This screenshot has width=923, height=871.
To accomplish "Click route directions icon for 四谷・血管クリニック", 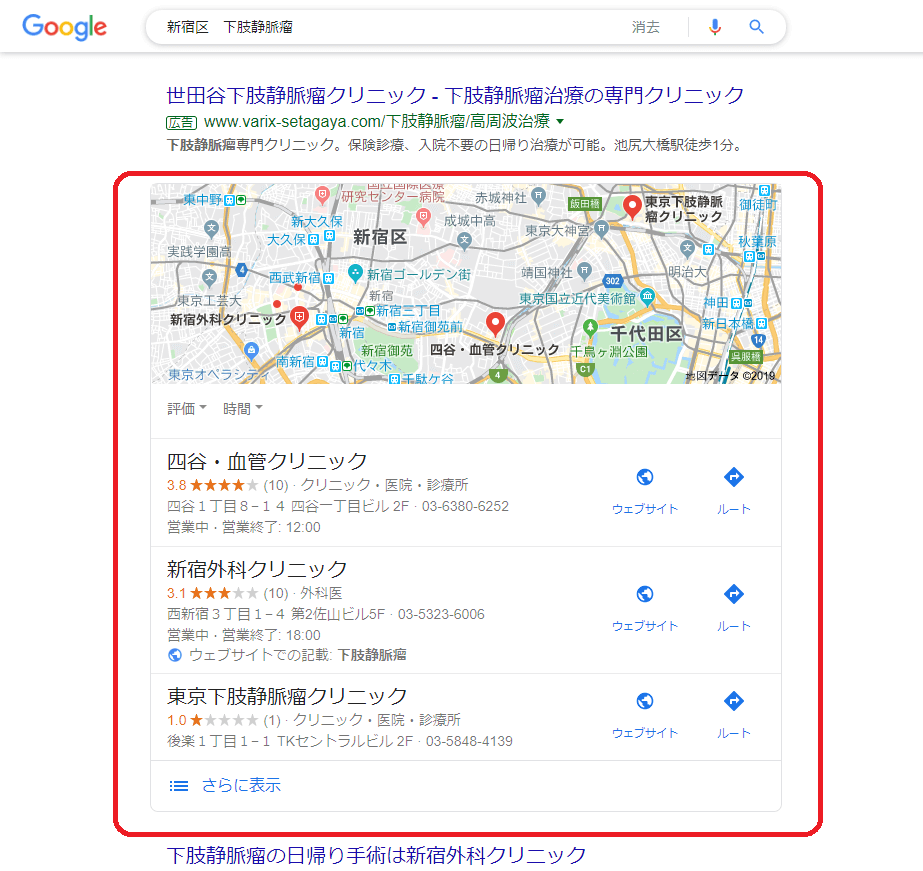I will 733,477.
